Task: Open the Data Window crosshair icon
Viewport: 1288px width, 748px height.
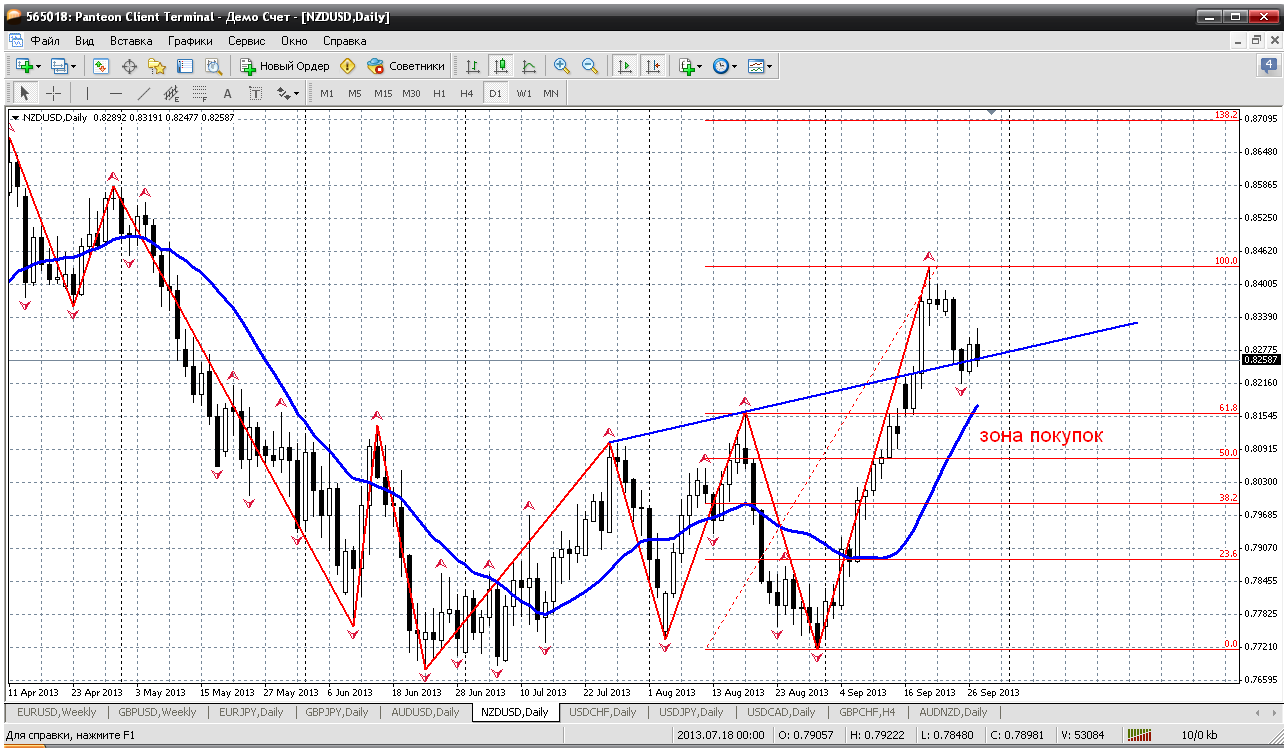Action: [x=129, y=66]
